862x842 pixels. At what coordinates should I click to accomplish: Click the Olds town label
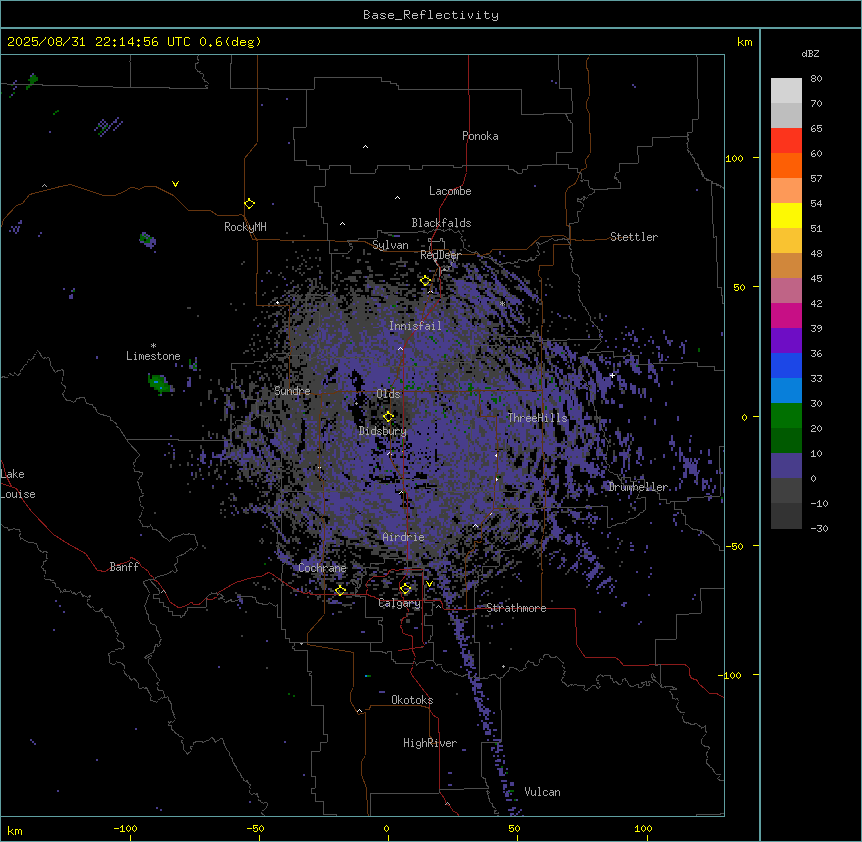388,394
